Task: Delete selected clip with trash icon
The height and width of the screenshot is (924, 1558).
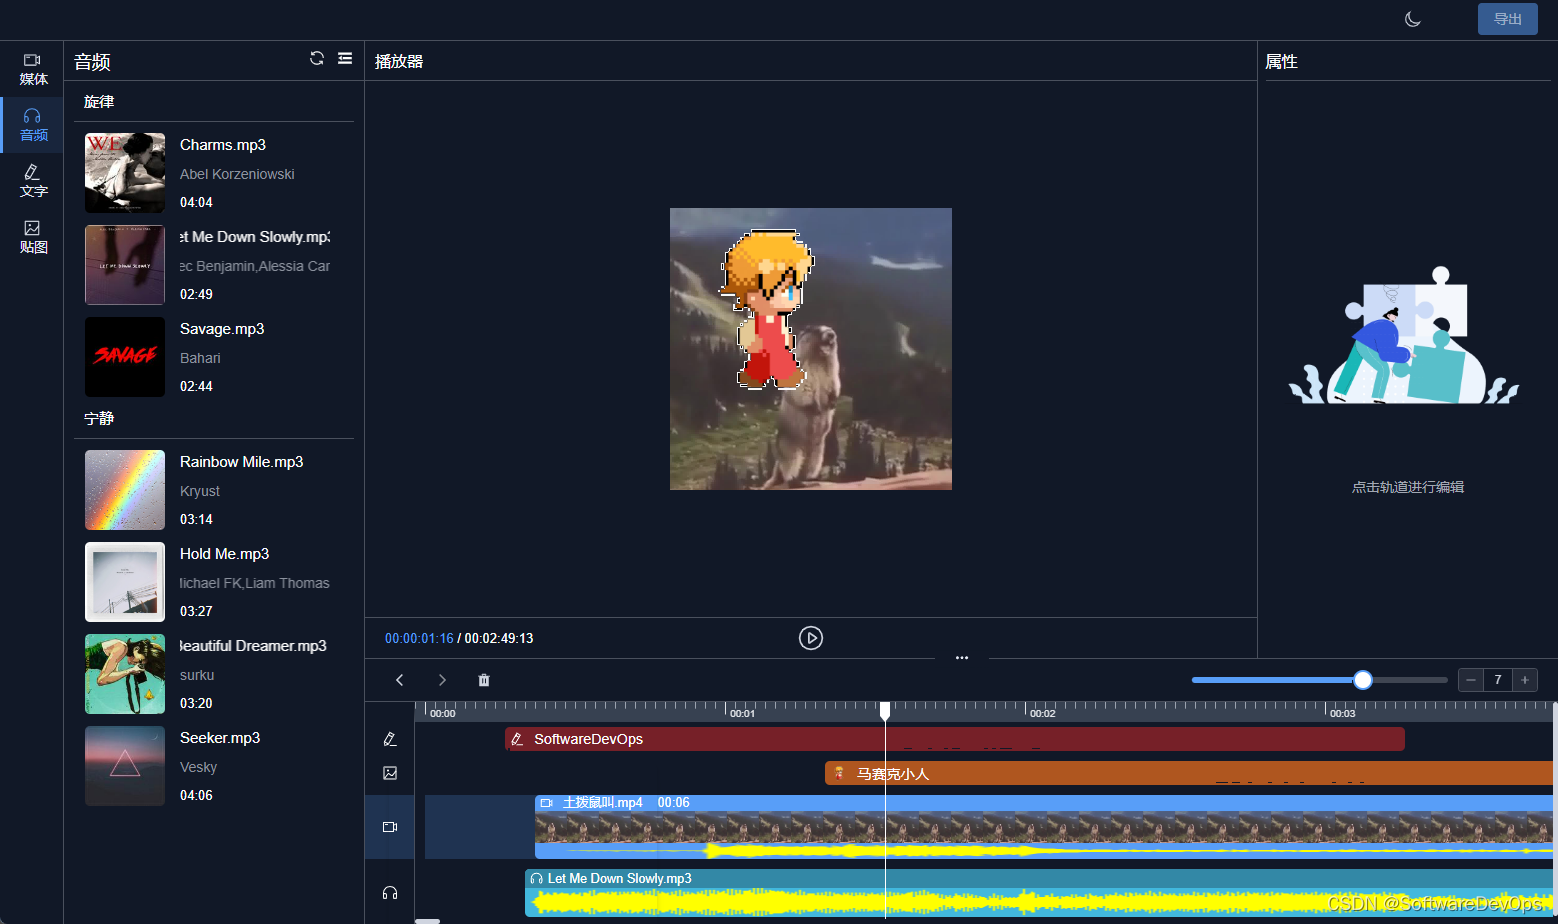Action: (x=484, y=680)
